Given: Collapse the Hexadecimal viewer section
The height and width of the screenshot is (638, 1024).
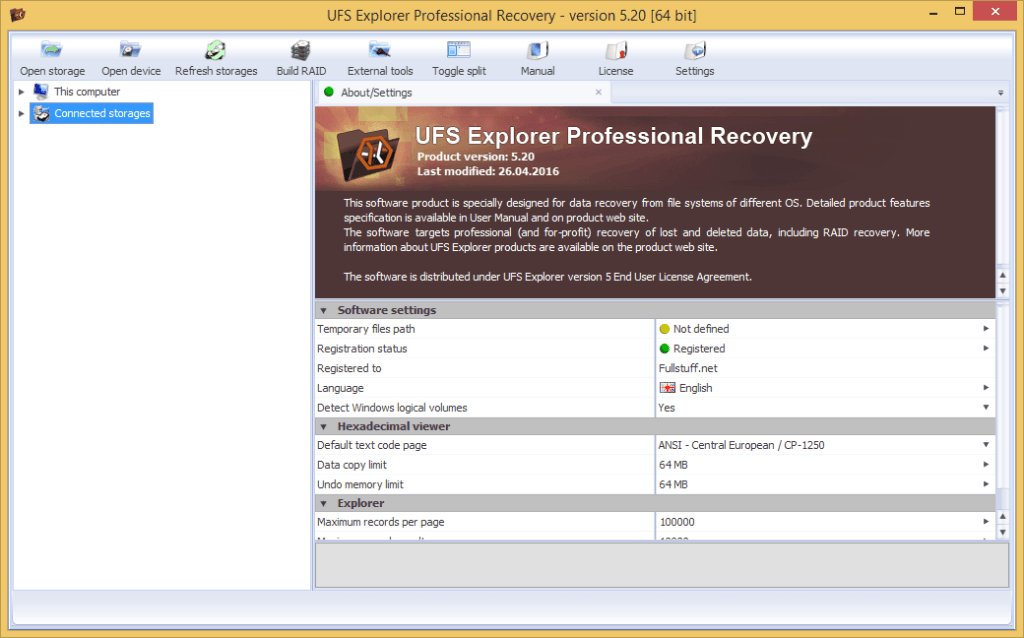Looking at the screenshot, I should tap(323, 426).
